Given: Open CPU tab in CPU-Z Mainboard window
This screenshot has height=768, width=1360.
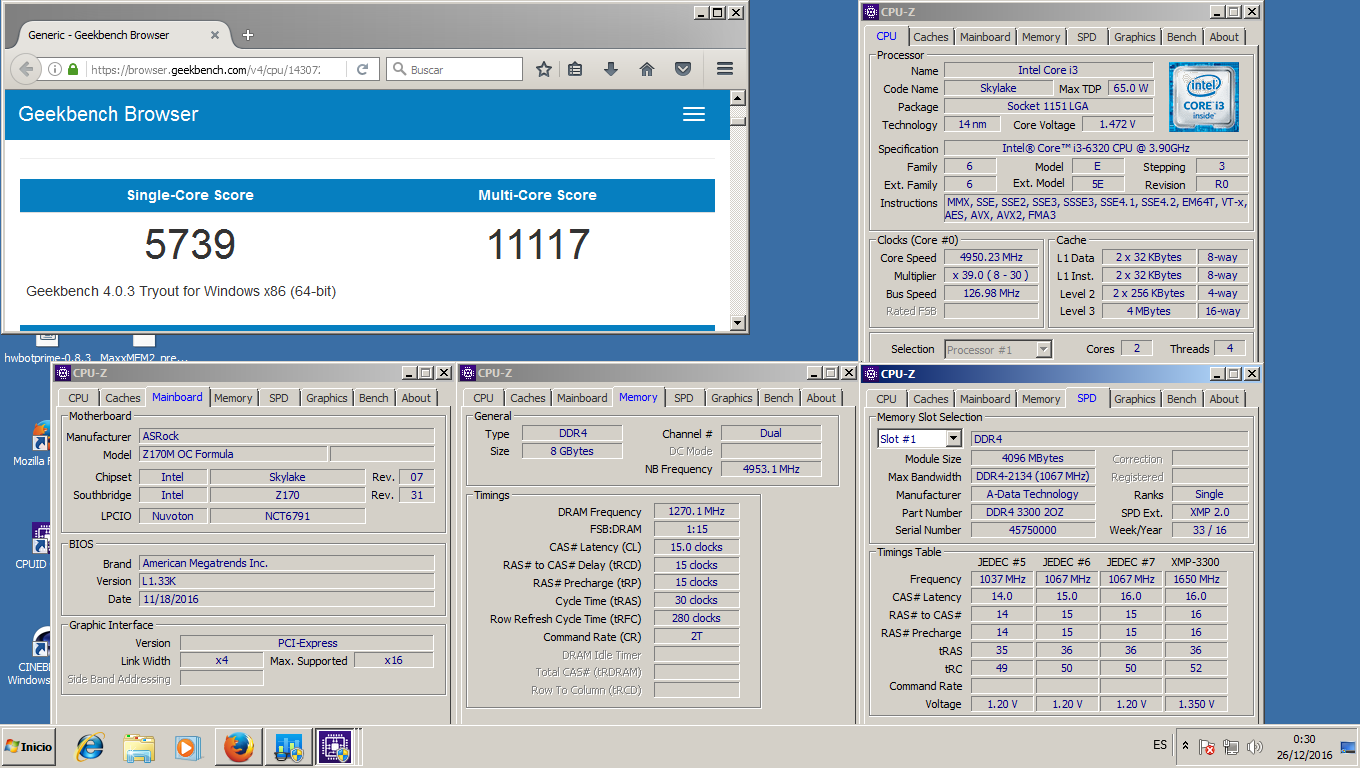Looking at the screenshot, I should coord(78,398).
